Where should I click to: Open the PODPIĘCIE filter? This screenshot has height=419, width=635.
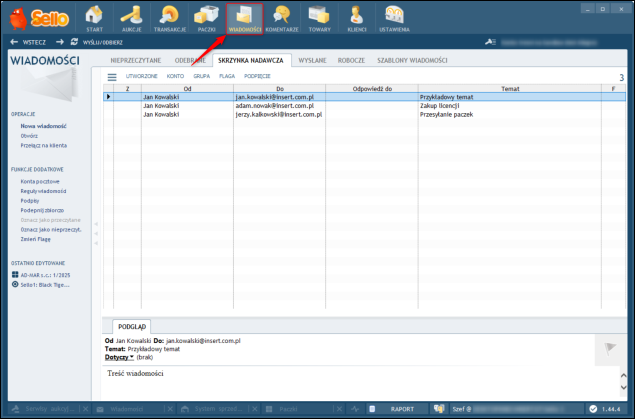257,76
